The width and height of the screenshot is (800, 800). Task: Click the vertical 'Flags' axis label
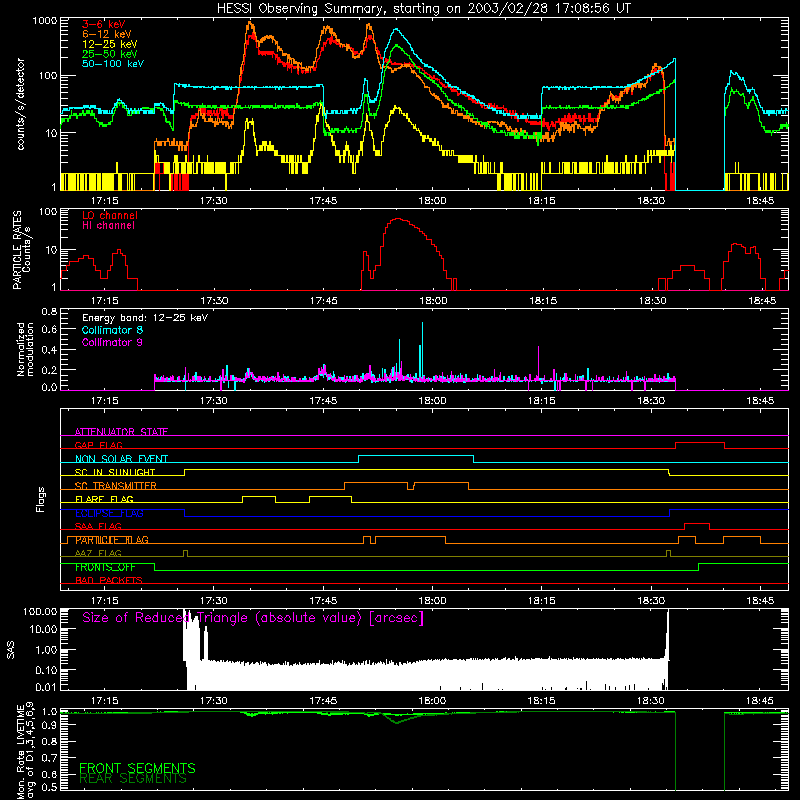coord(41,499)
